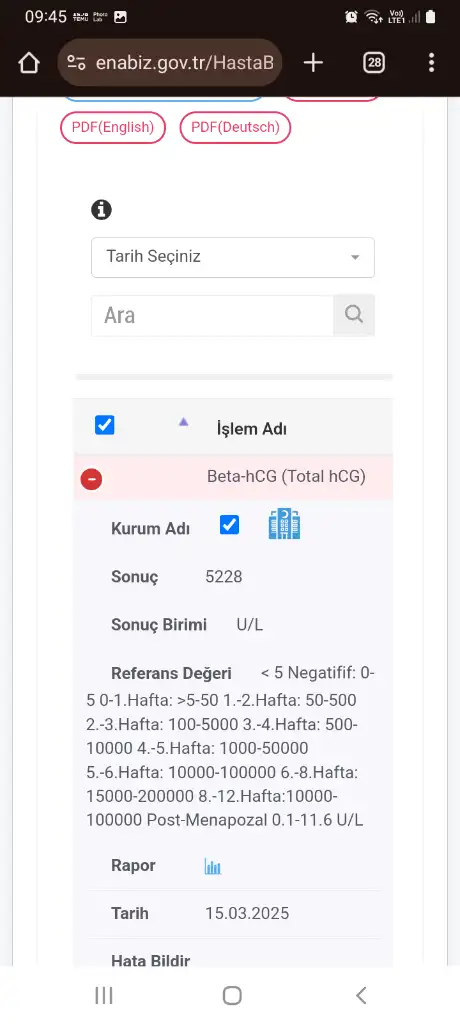Click the hospital building icon
Viewport: 460px width, 1024px height.
pyautogui.click(x=284, y=524)
